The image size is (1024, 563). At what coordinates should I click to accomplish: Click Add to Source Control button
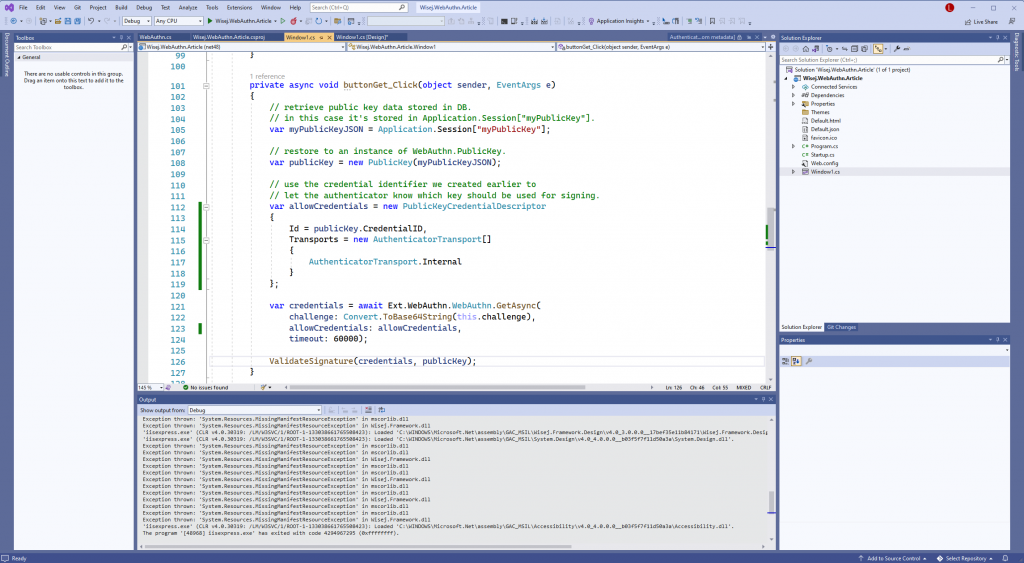892,558
